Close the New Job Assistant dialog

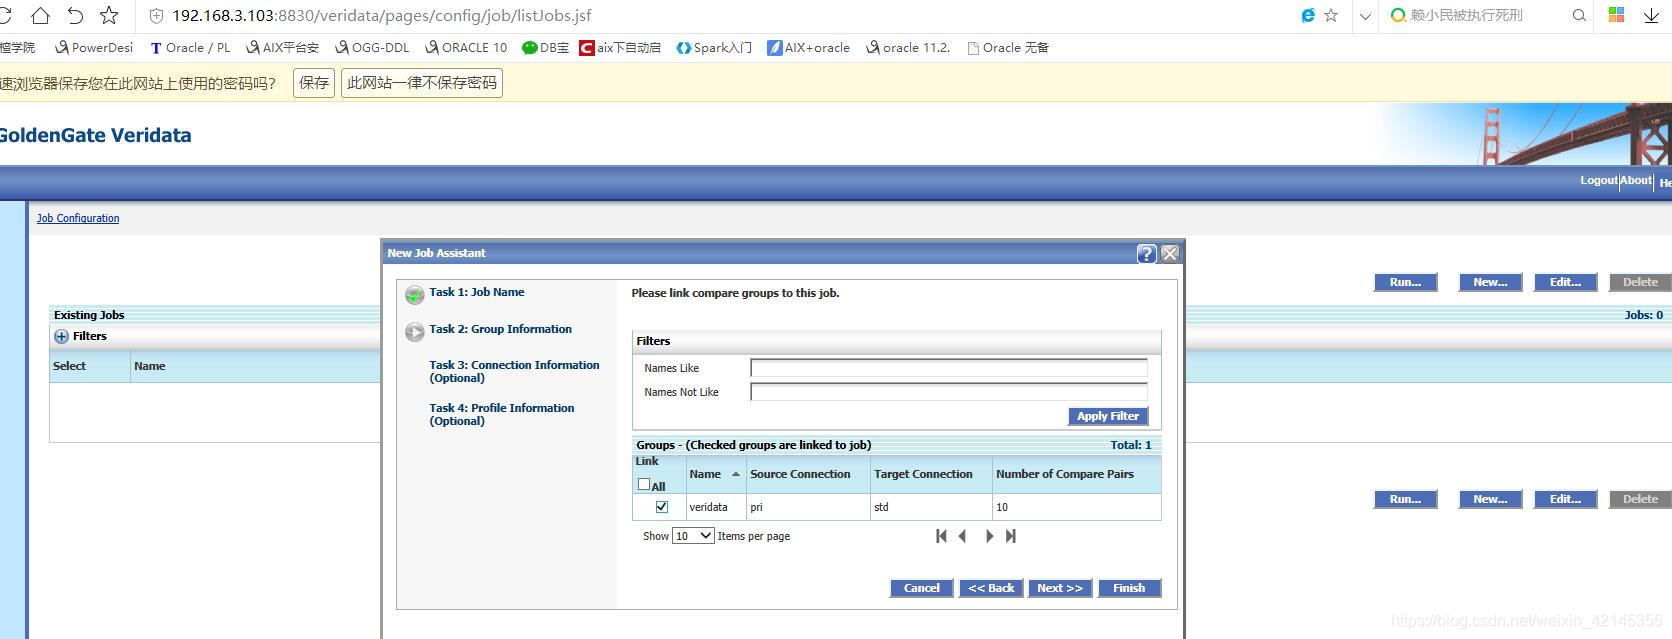(x=1170, y=254)
